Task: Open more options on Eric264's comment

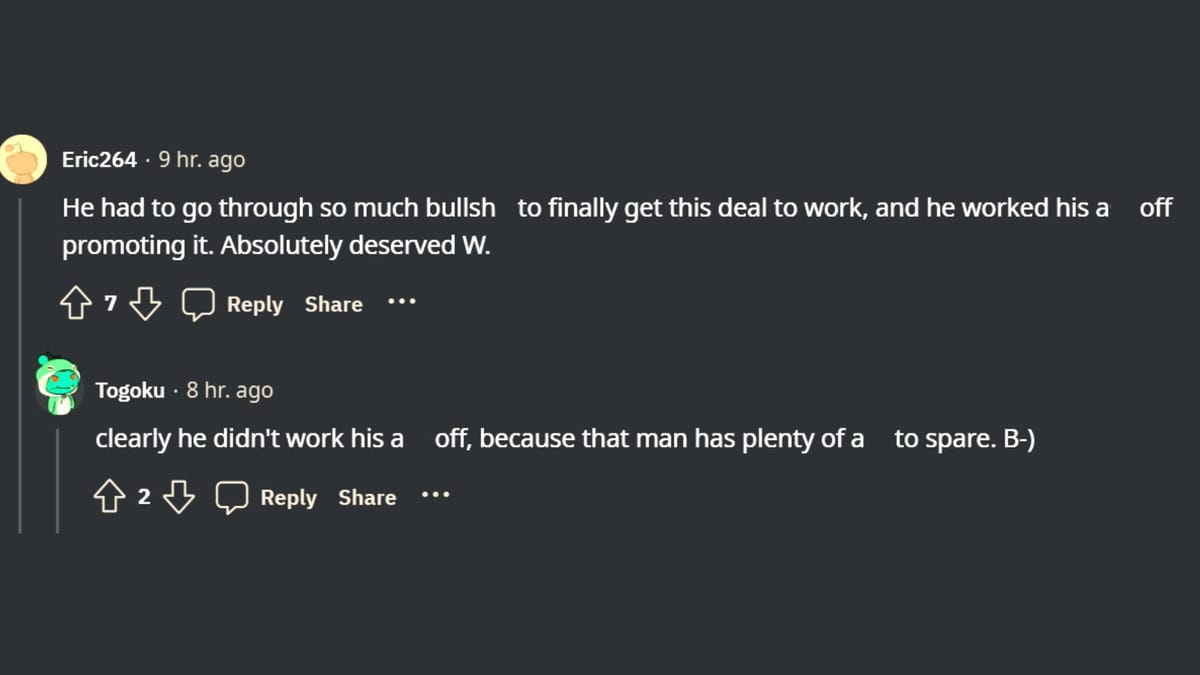Action: click(401, 302)
